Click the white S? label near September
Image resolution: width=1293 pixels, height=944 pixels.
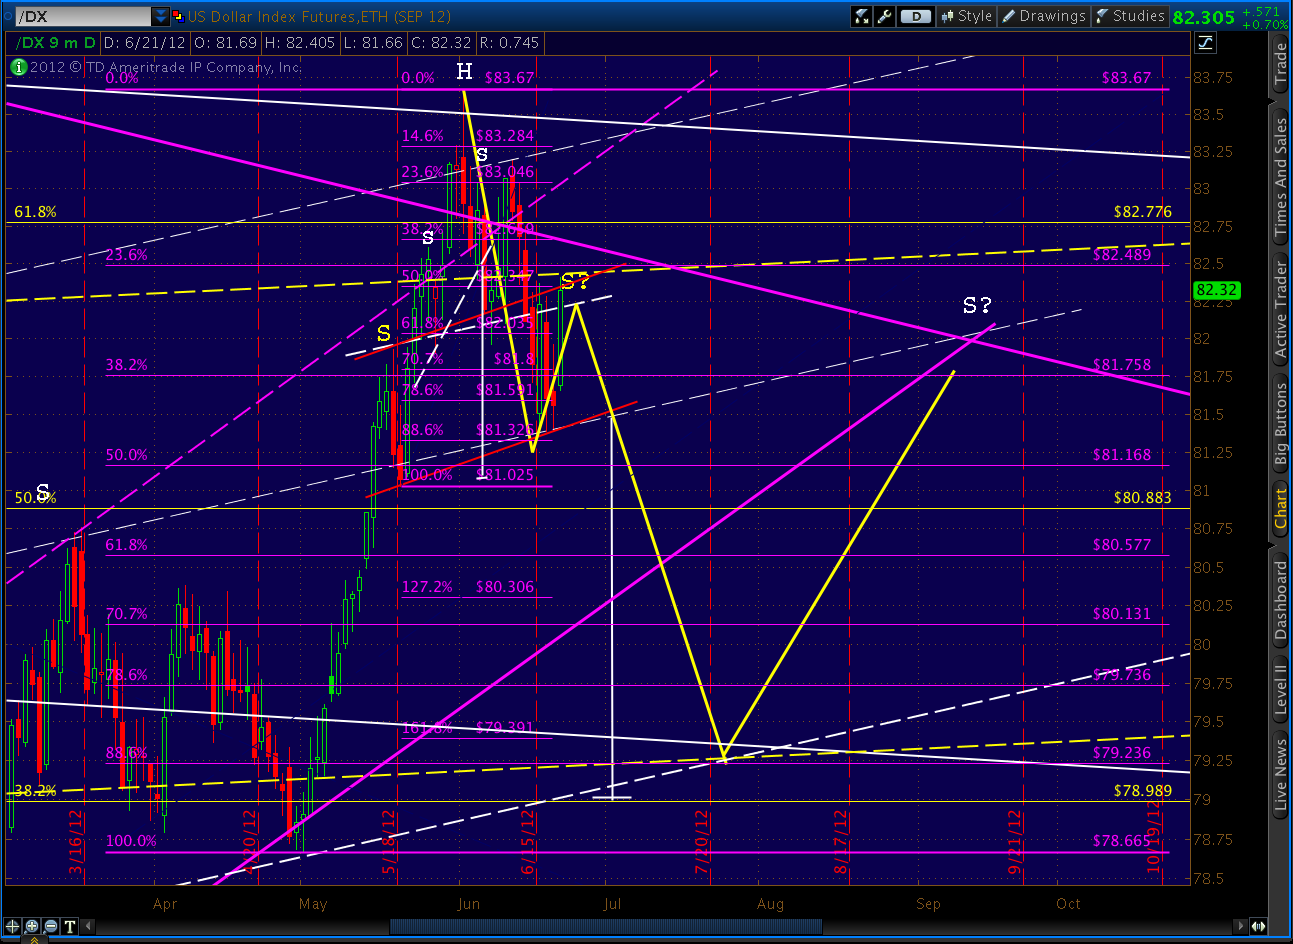click(977, 305)
